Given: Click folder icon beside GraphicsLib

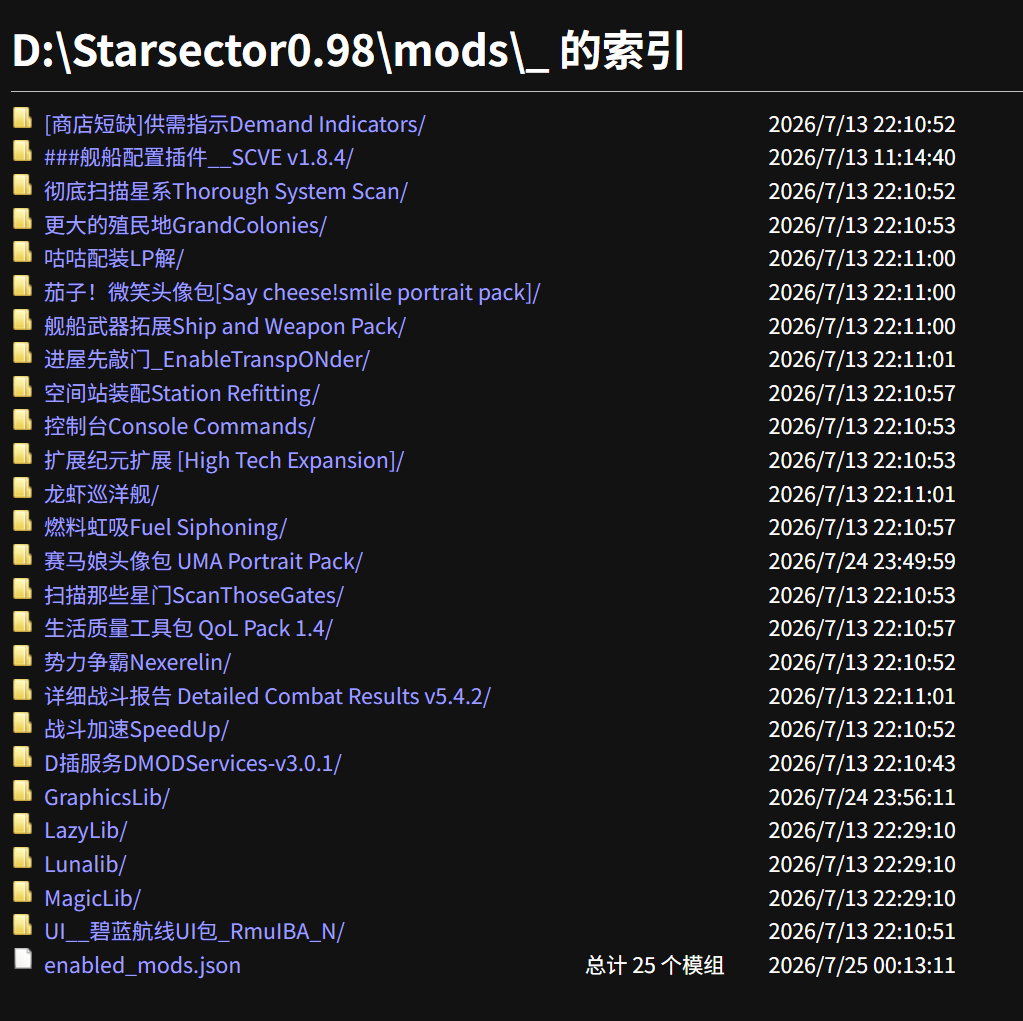Looking at the screenshot, I should (x=23, y=792).
